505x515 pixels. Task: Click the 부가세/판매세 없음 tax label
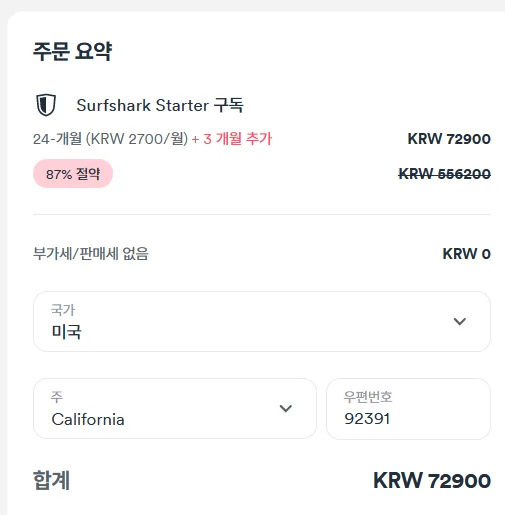pyautogui.click(x=91, y=254)
